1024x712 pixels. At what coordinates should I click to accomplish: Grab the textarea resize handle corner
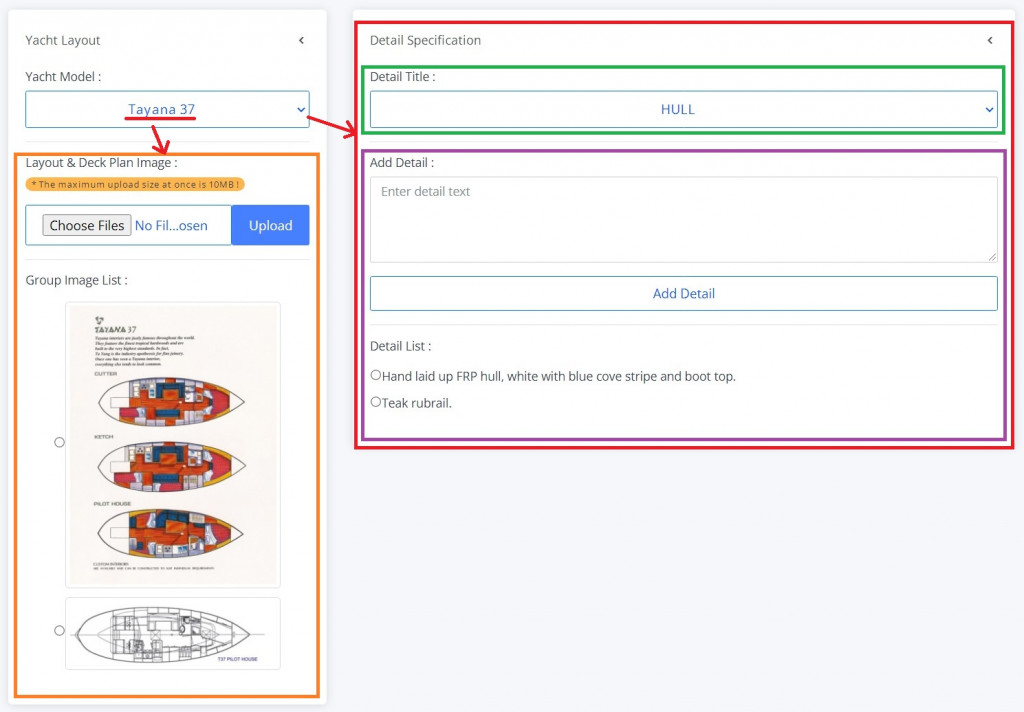click(x=992, y=257)
